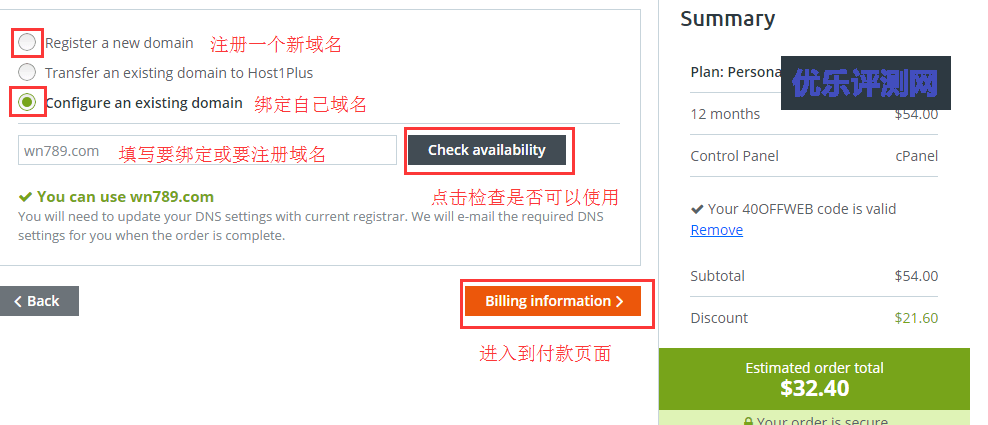Click the domain name input field
This screenshot has width=988, height=425.
pos(207,151)
